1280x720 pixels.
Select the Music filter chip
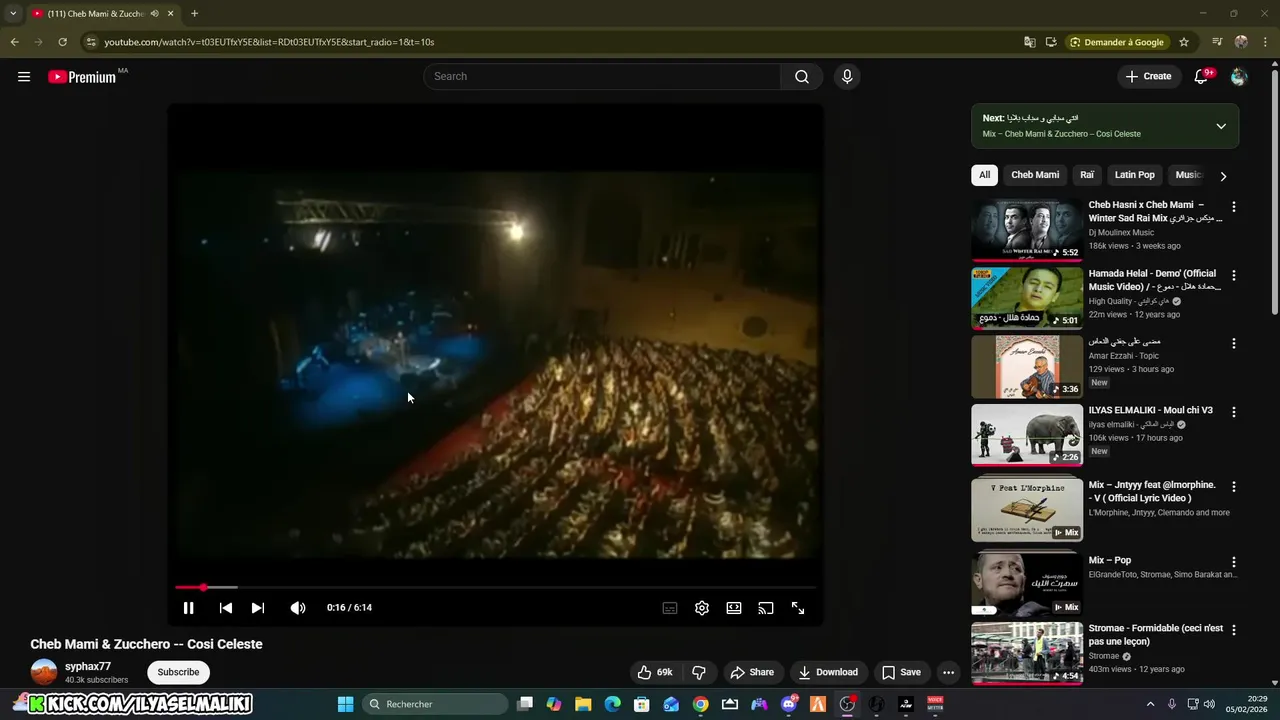[1187, 175]
